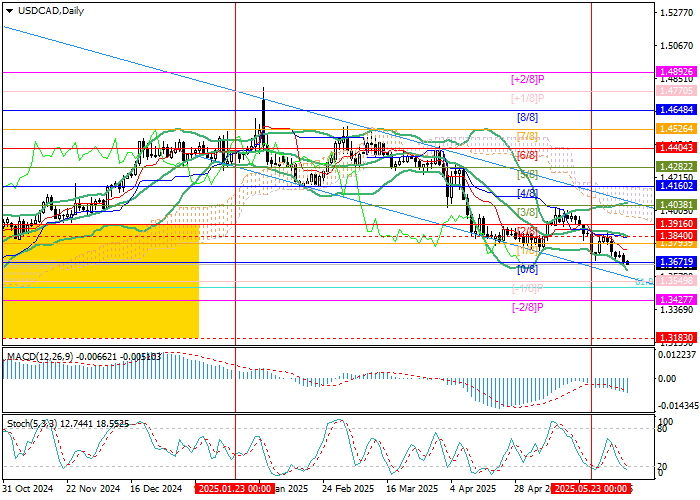Select the 1.38400 dashed level price label
Screen dimensions: 700x500
[677, 236]
